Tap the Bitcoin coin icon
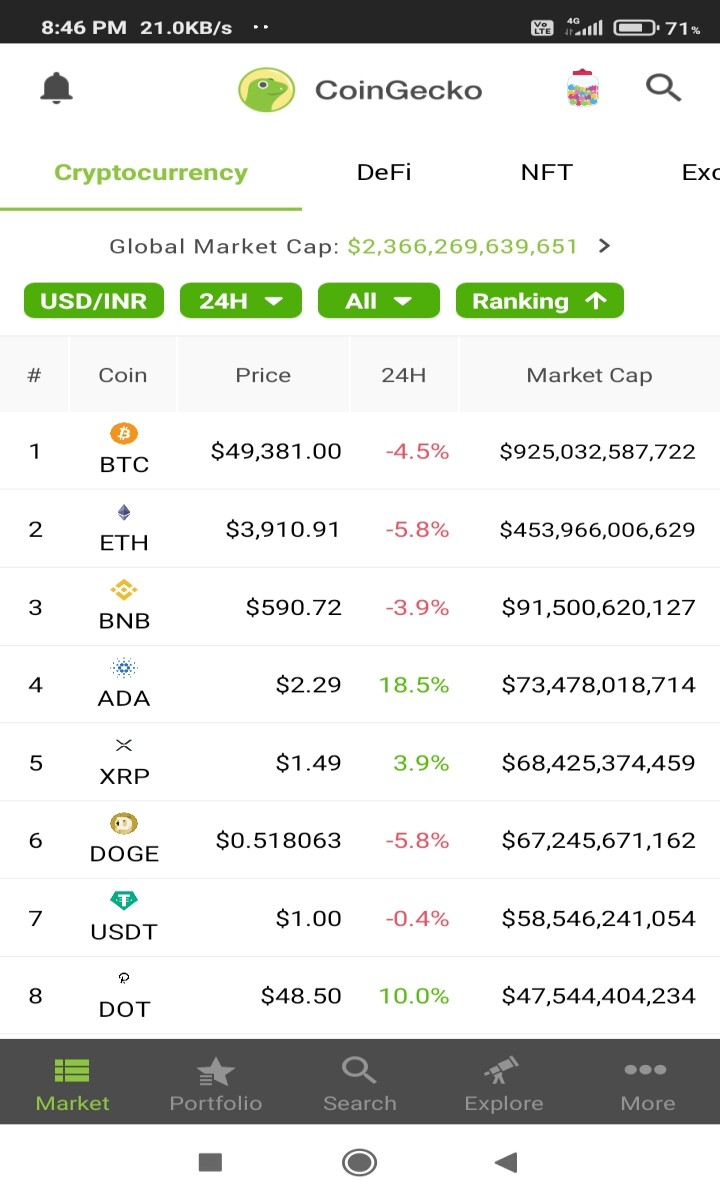The width and height of the screenshot is (720, 1200). click(x=124, y=434)
